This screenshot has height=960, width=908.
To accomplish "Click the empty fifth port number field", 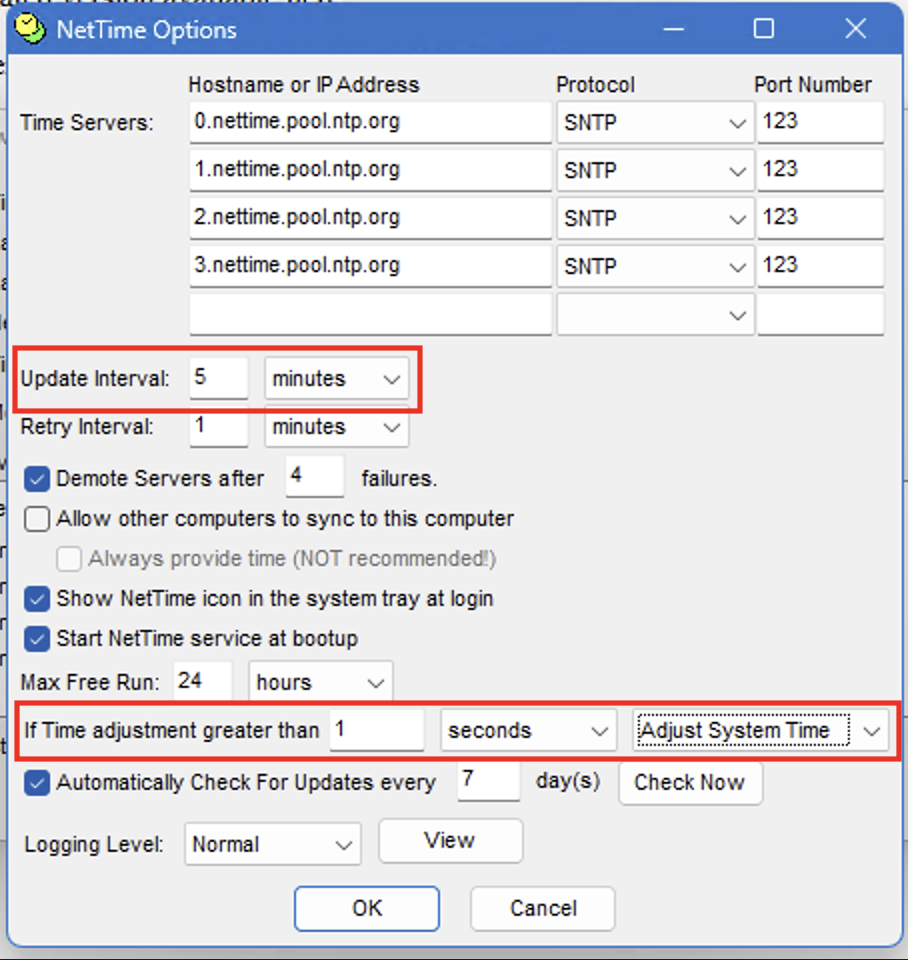I will [820, 314].
